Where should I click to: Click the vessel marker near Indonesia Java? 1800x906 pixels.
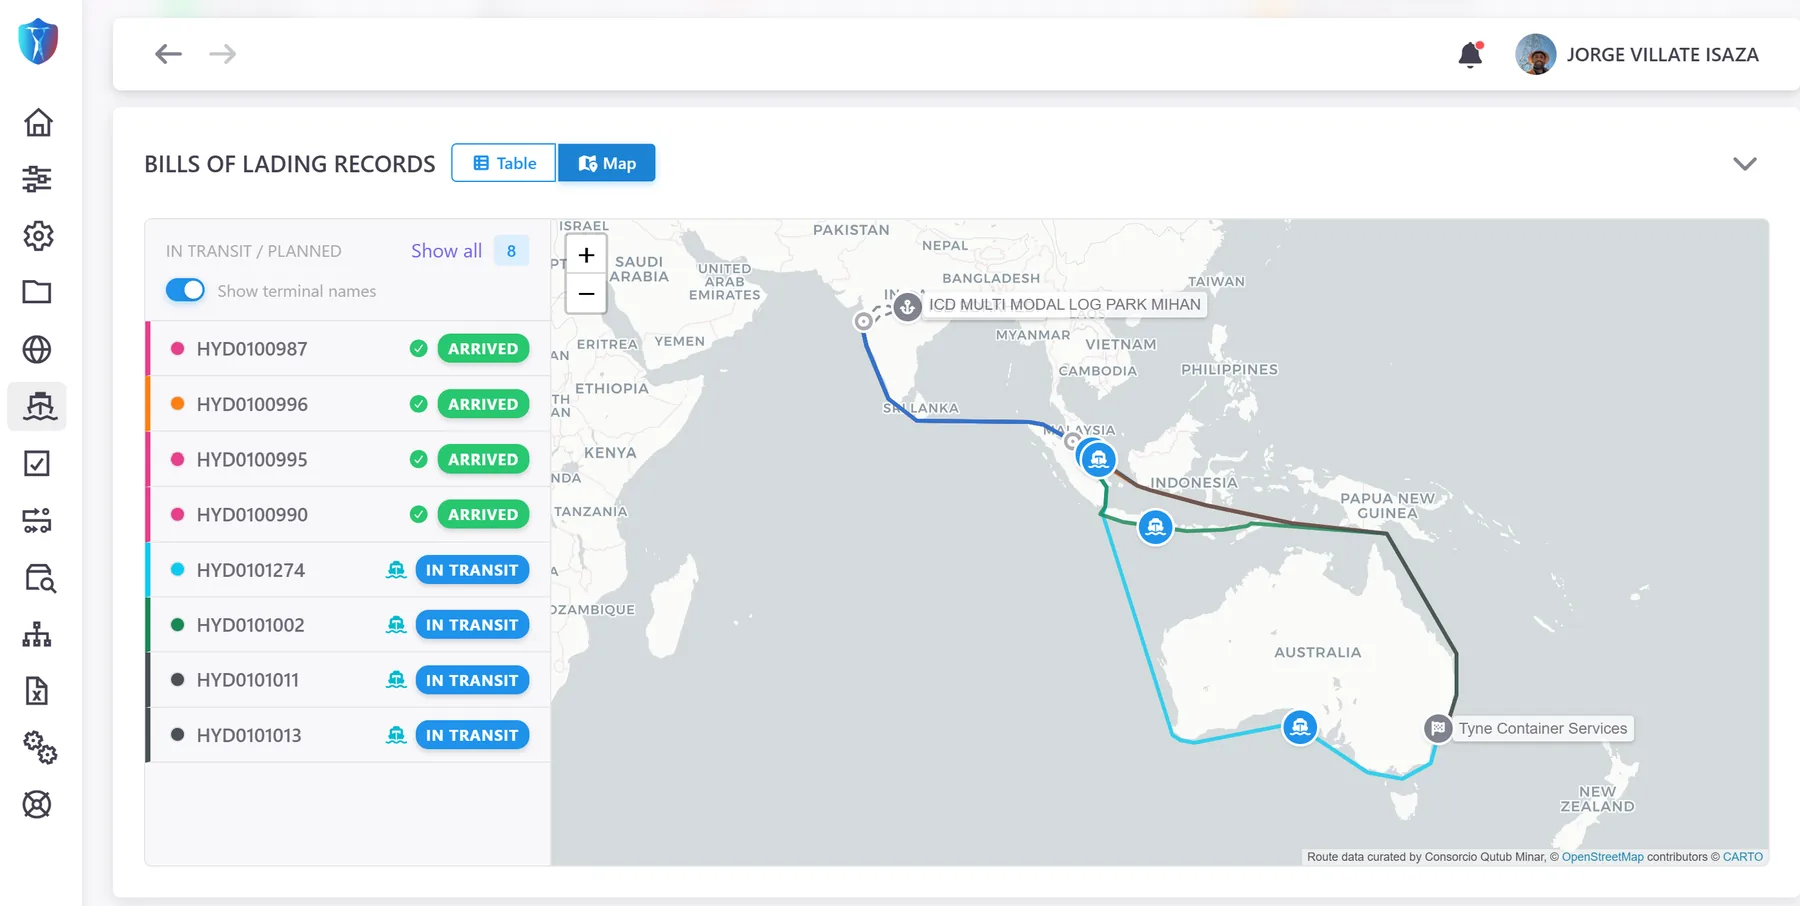(x=1155, y=526)
